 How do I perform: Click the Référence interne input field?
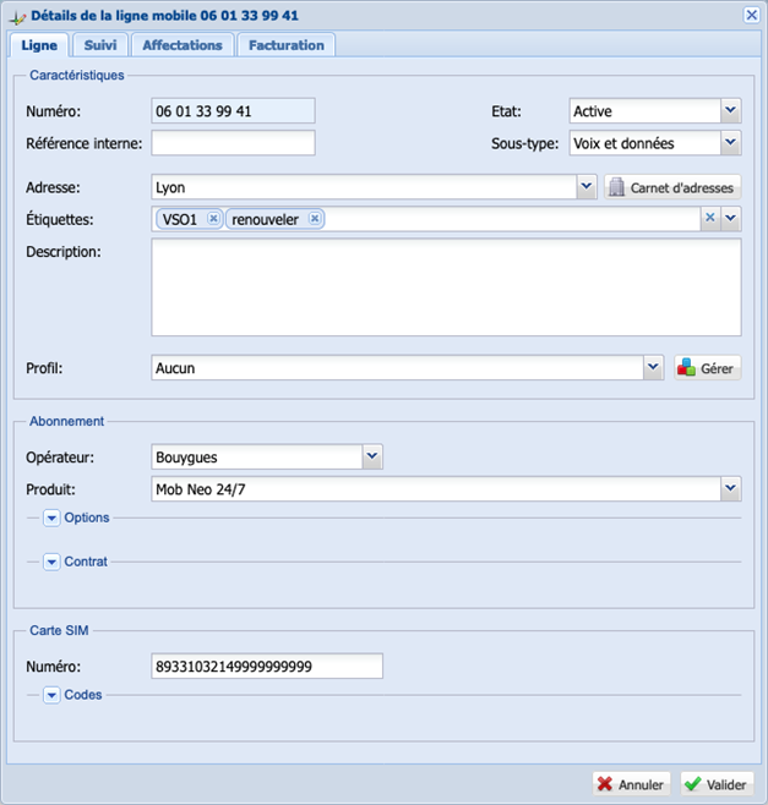coord(233,143)
